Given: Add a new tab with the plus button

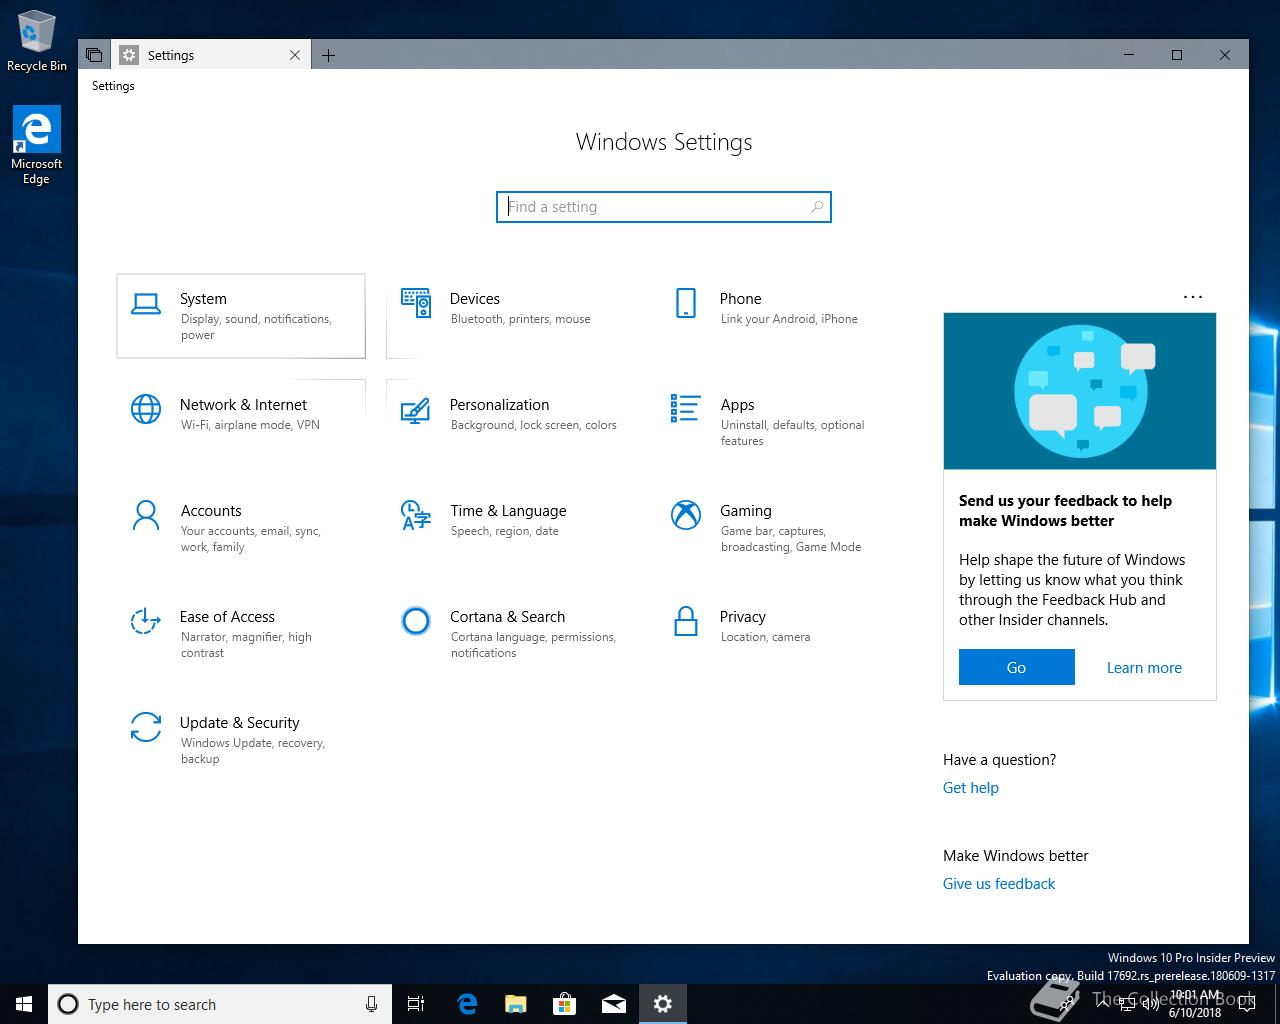Looking at the screenshot, I should pyautogui.click(x=328, y=55).
